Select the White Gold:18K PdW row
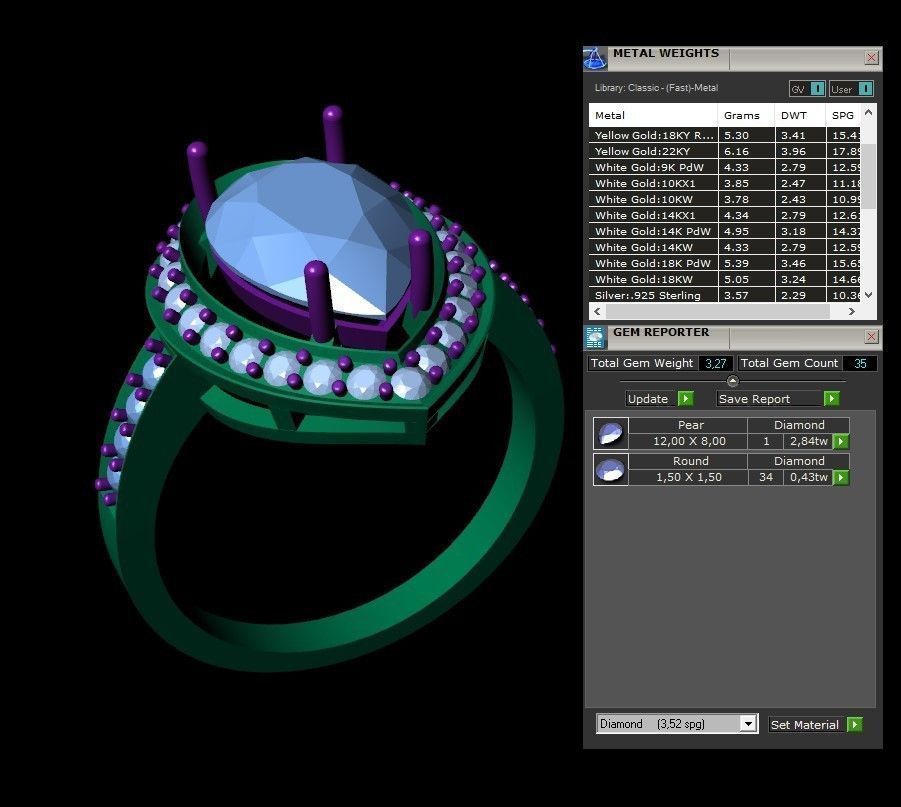The height and width of the screenshot is (807, 901). click(x=725, y=263)
